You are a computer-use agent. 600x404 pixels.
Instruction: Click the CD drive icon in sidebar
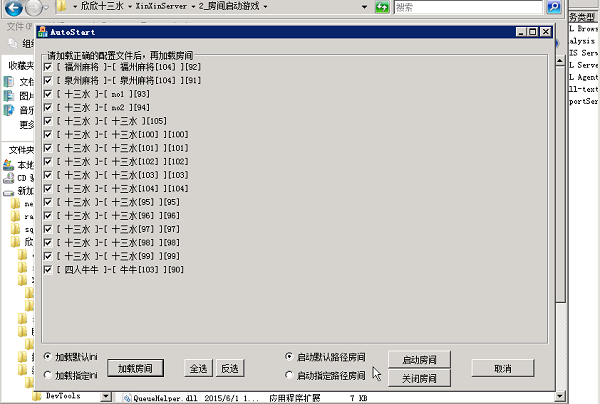coord(9,177)
